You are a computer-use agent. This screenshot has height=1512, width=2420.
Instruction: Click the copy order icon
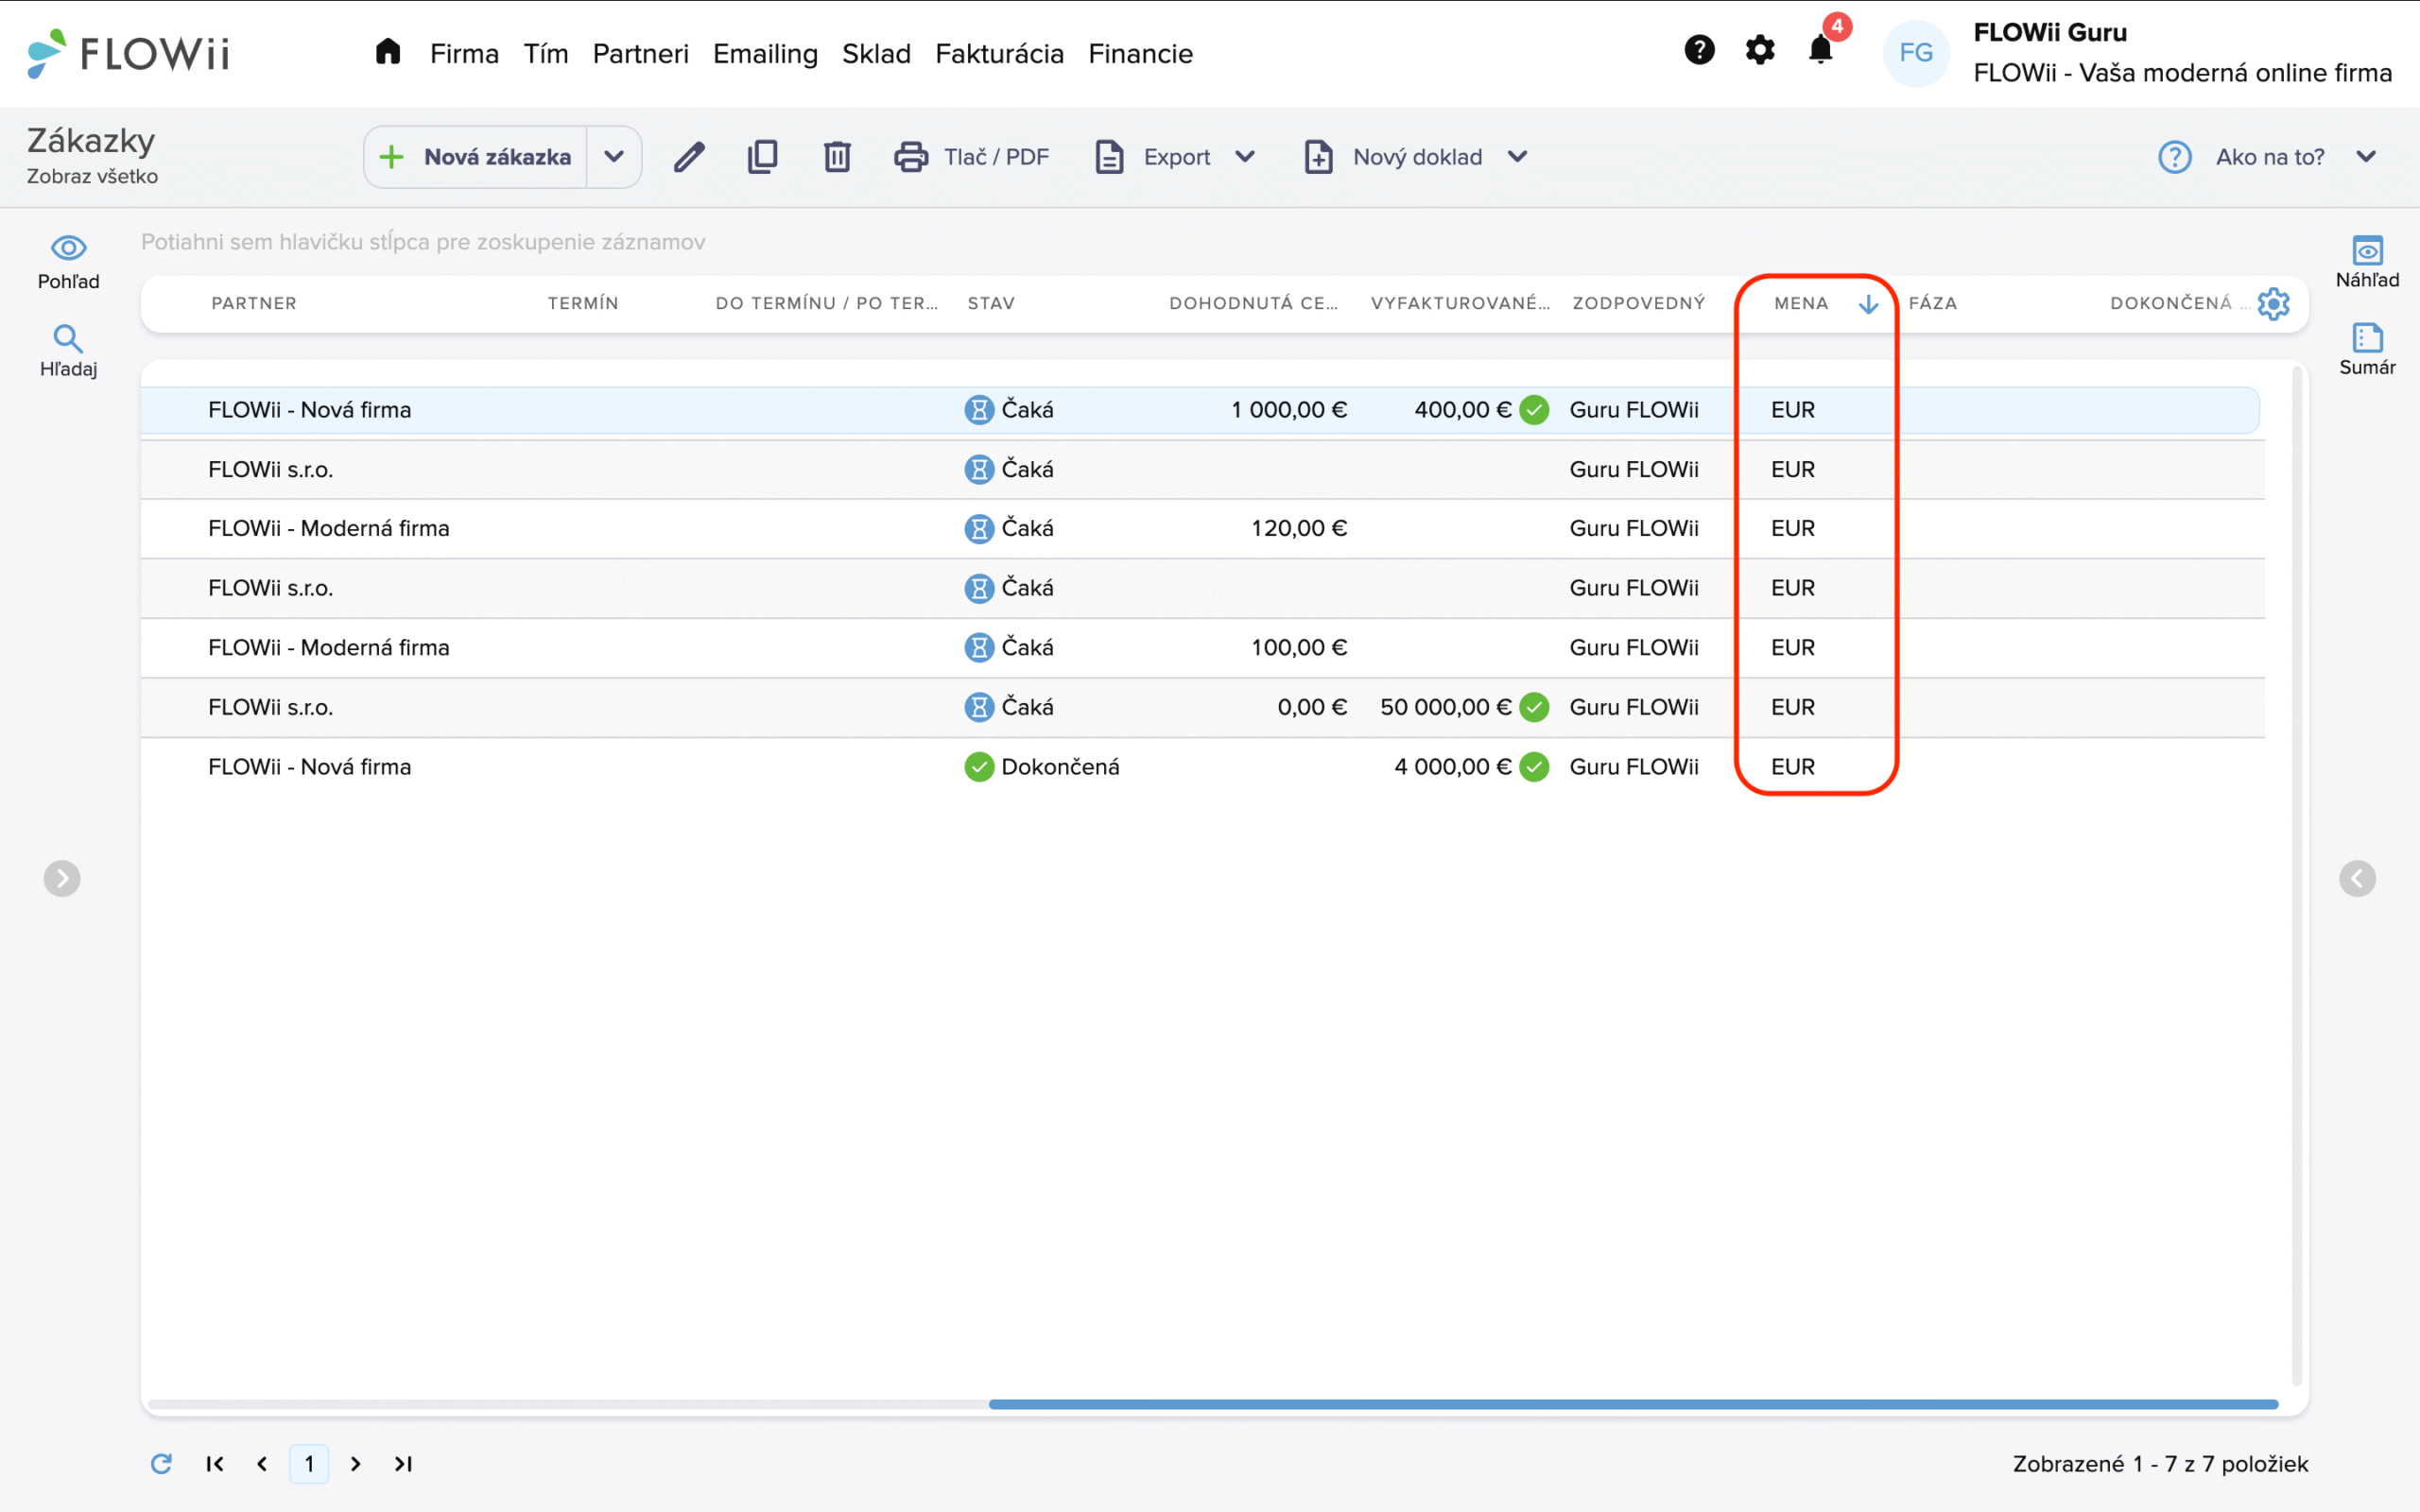[762, 157]
